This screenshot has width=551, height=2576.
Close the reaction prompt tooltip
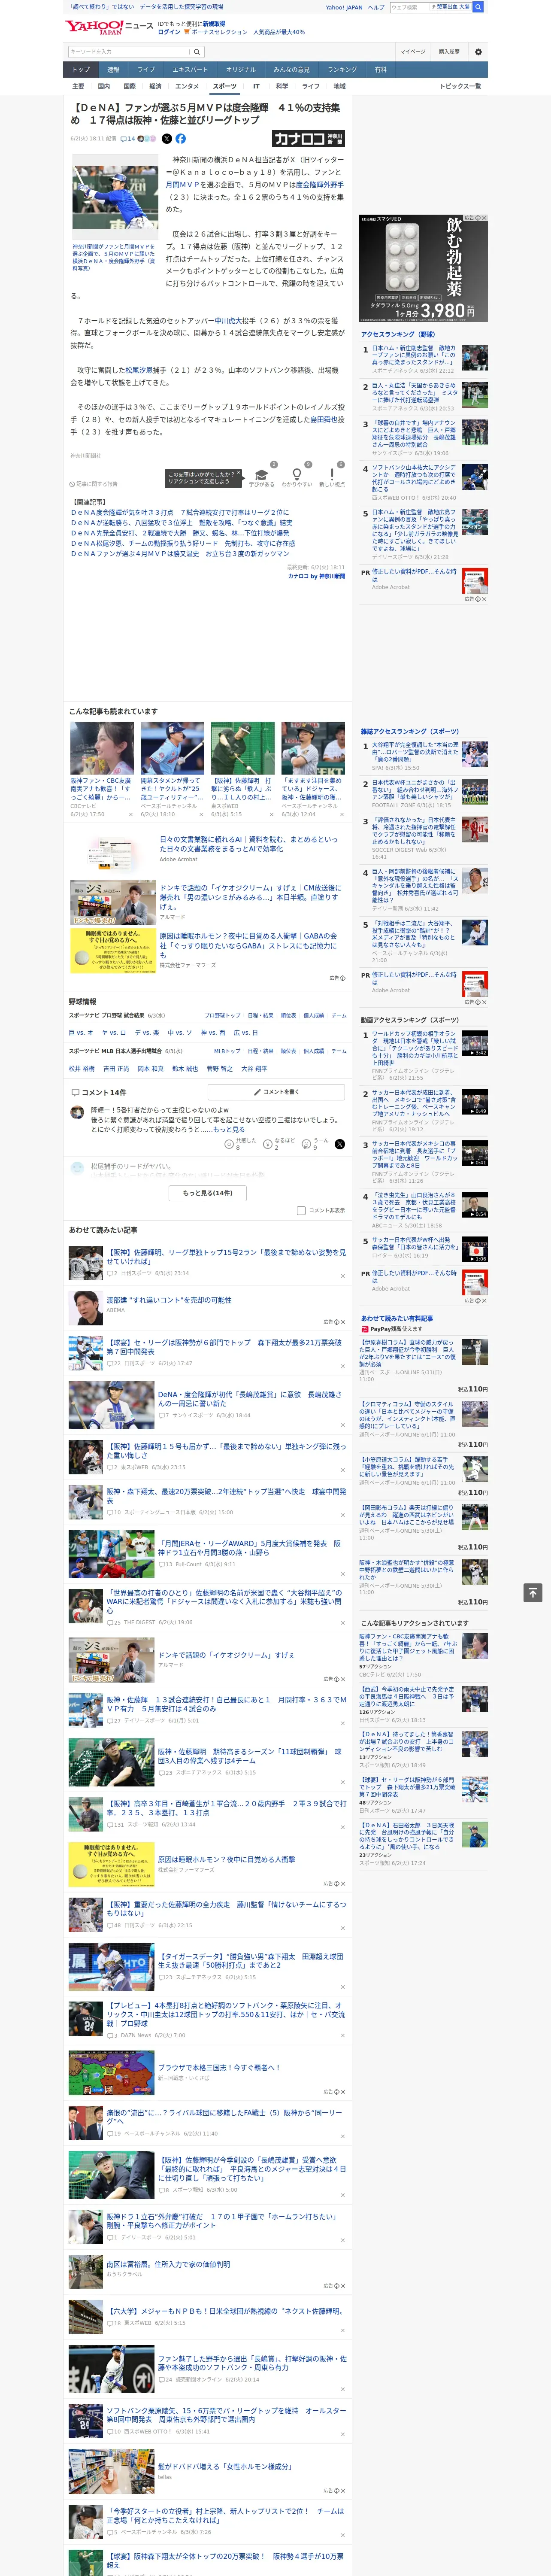click(240, 474)
